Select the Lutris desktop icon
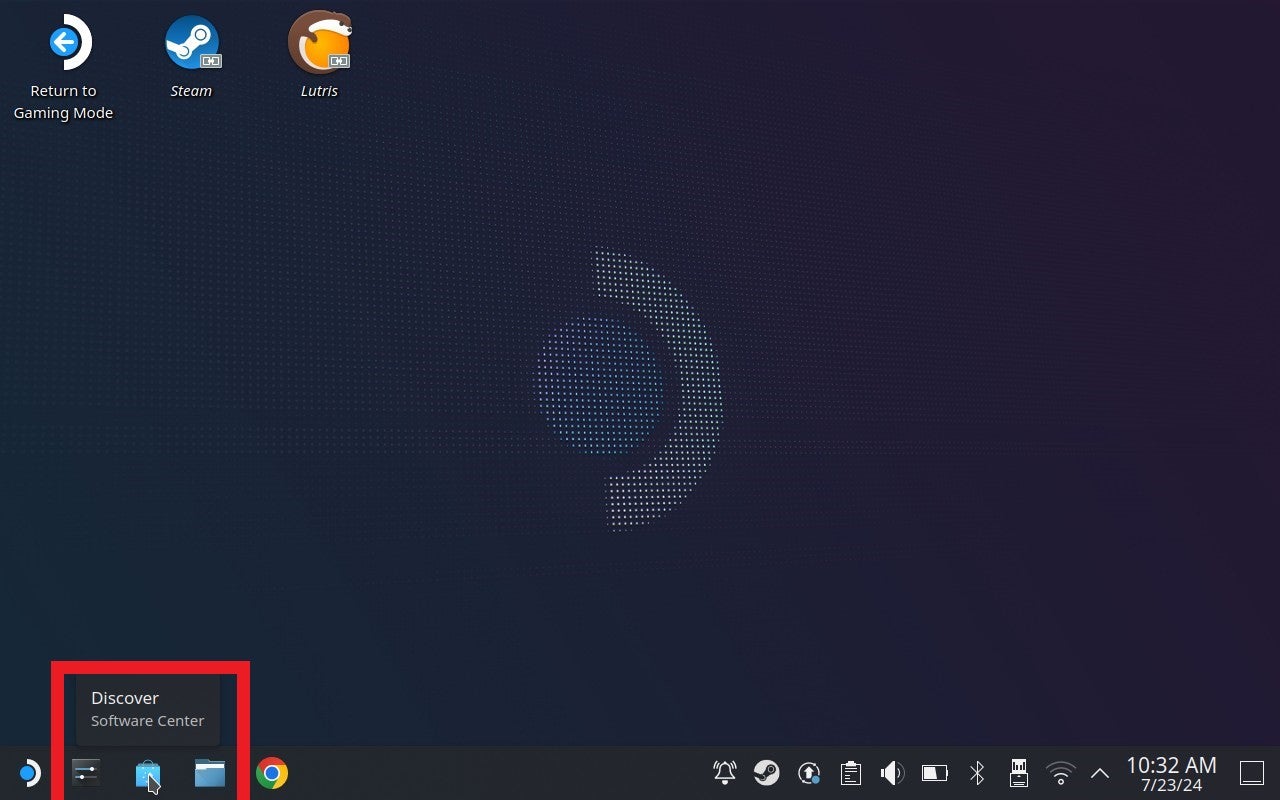1280x800 pixels. 319,45
